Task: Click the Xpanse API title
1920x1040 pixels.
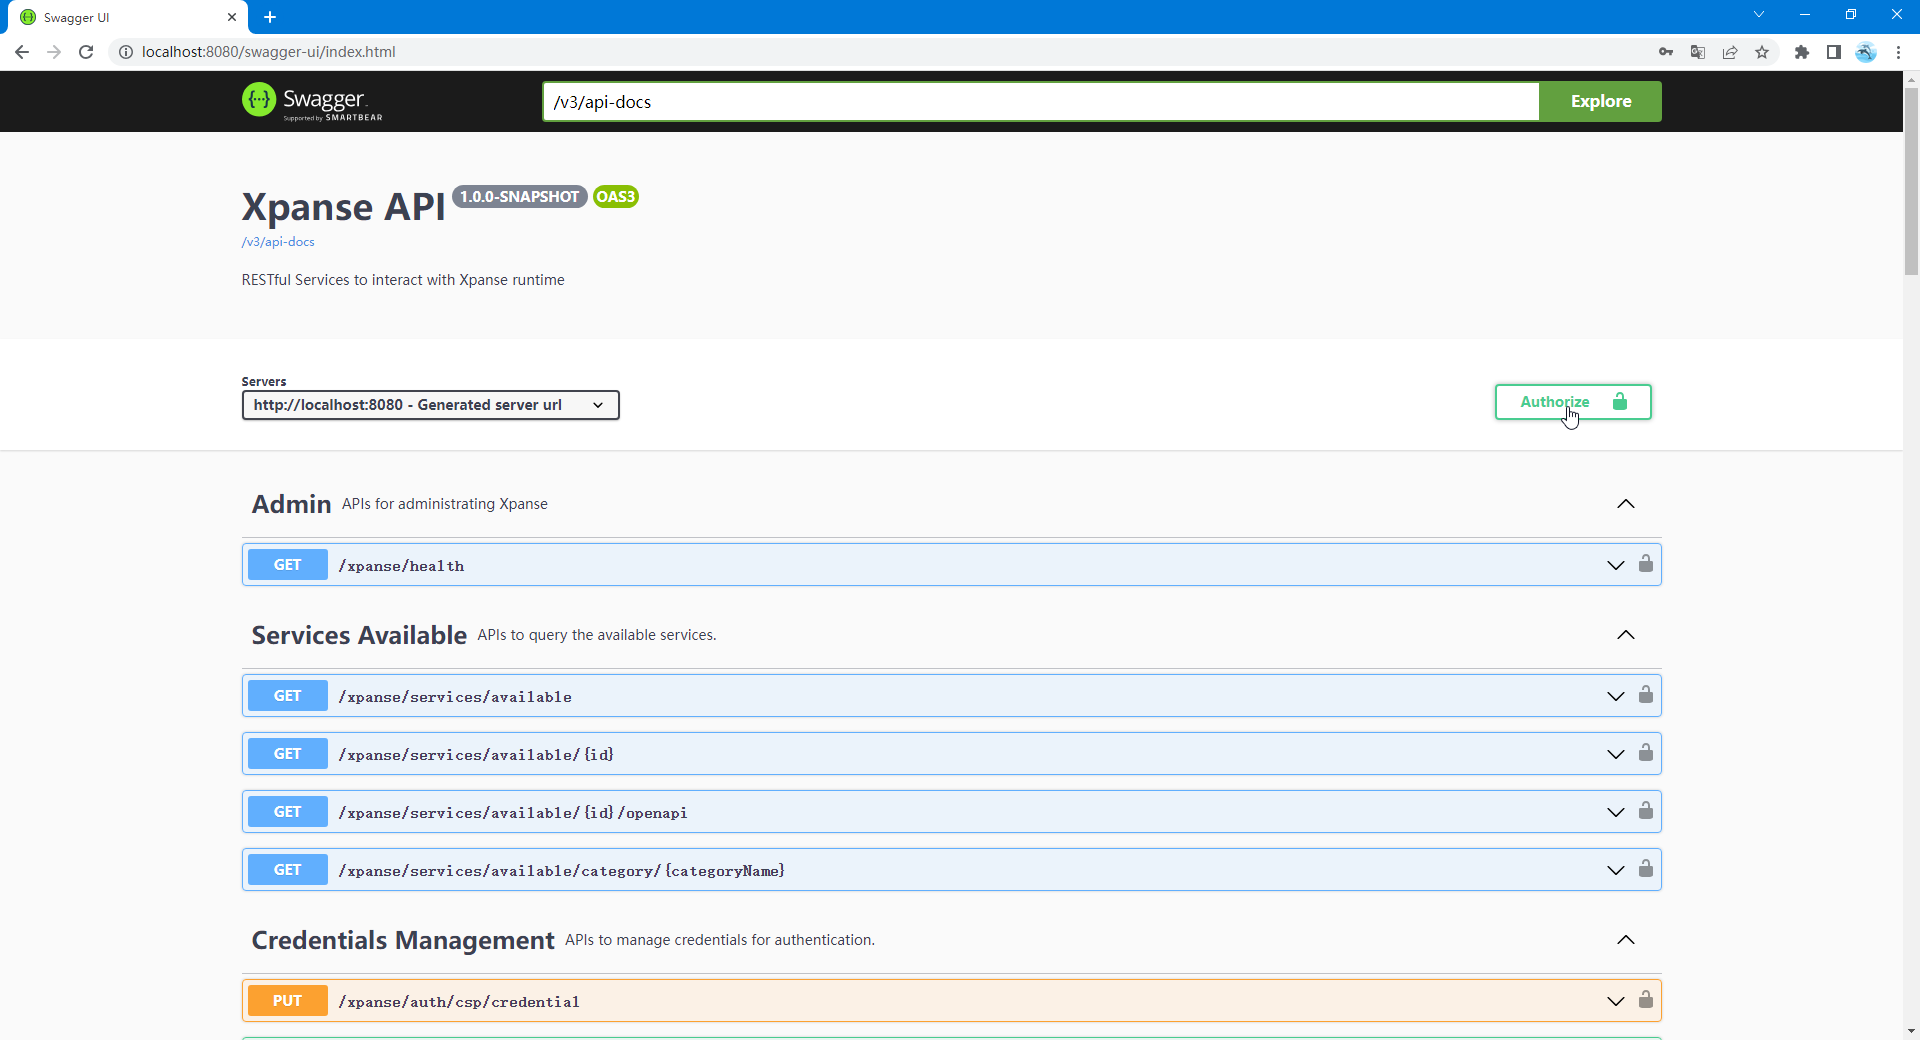Action: [343, 207]
